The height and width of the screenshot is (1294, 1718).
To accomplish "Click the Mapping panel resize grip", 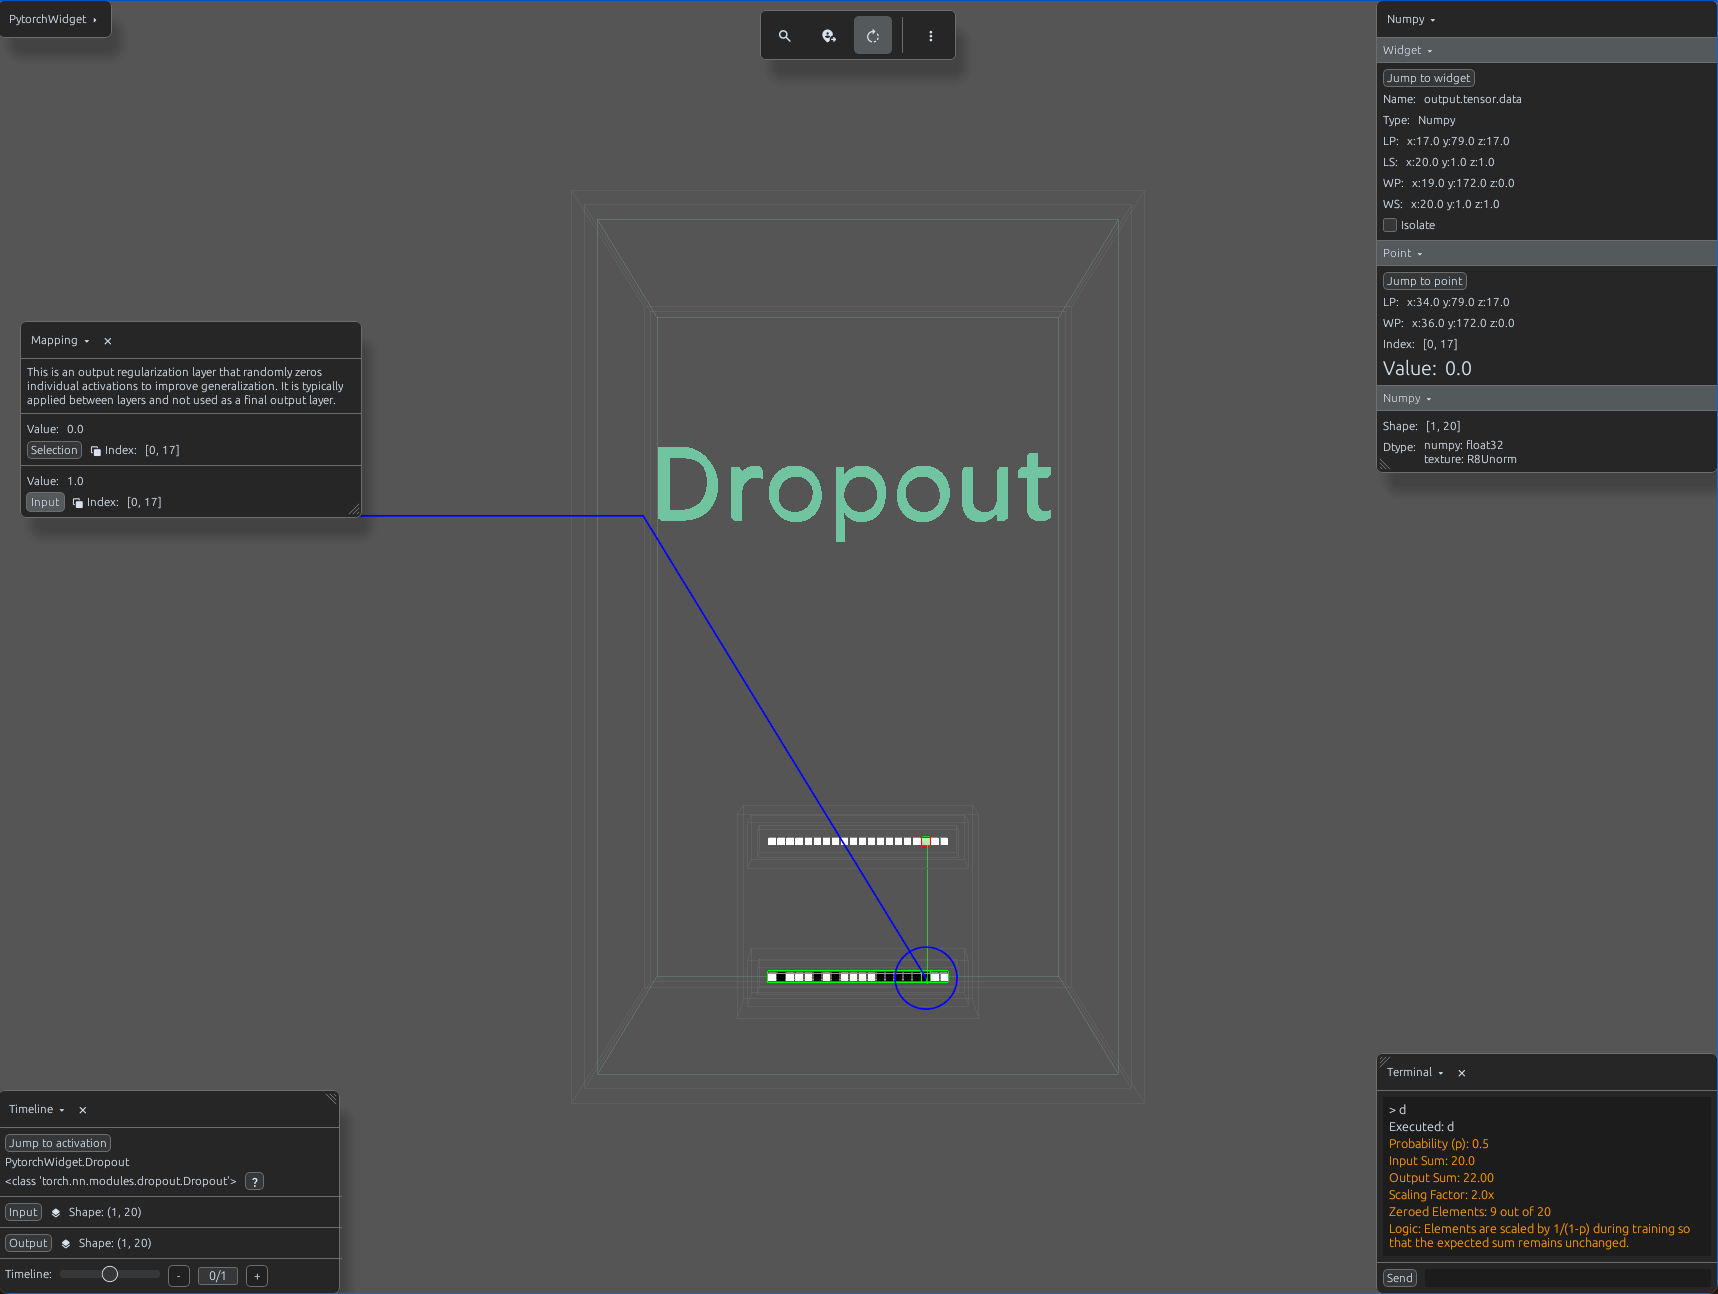I will coord(354,510).
